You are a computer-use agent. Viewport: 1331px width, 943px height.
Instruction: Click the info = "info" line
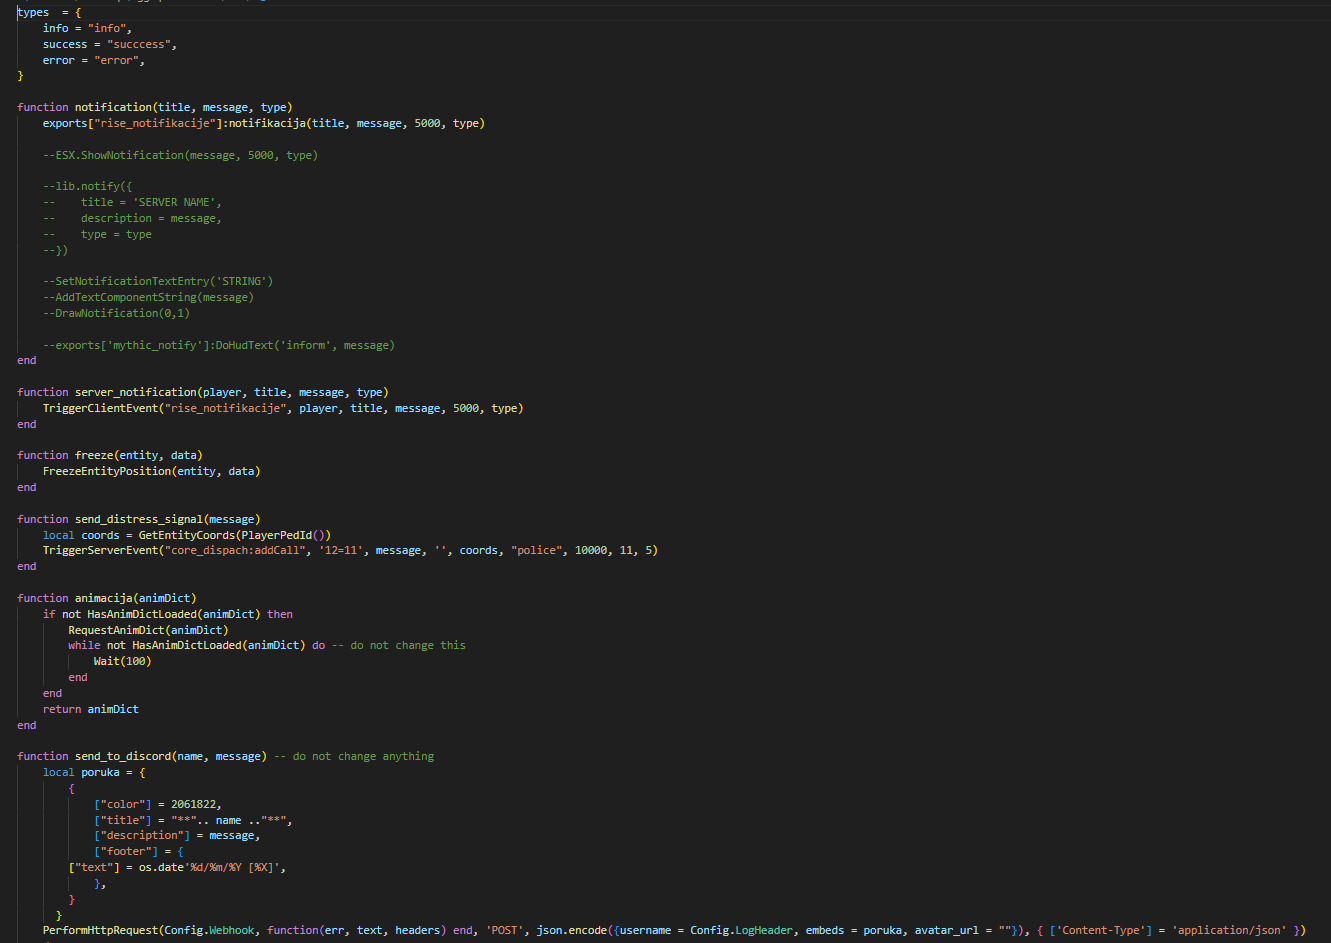[x=87, y=28]
